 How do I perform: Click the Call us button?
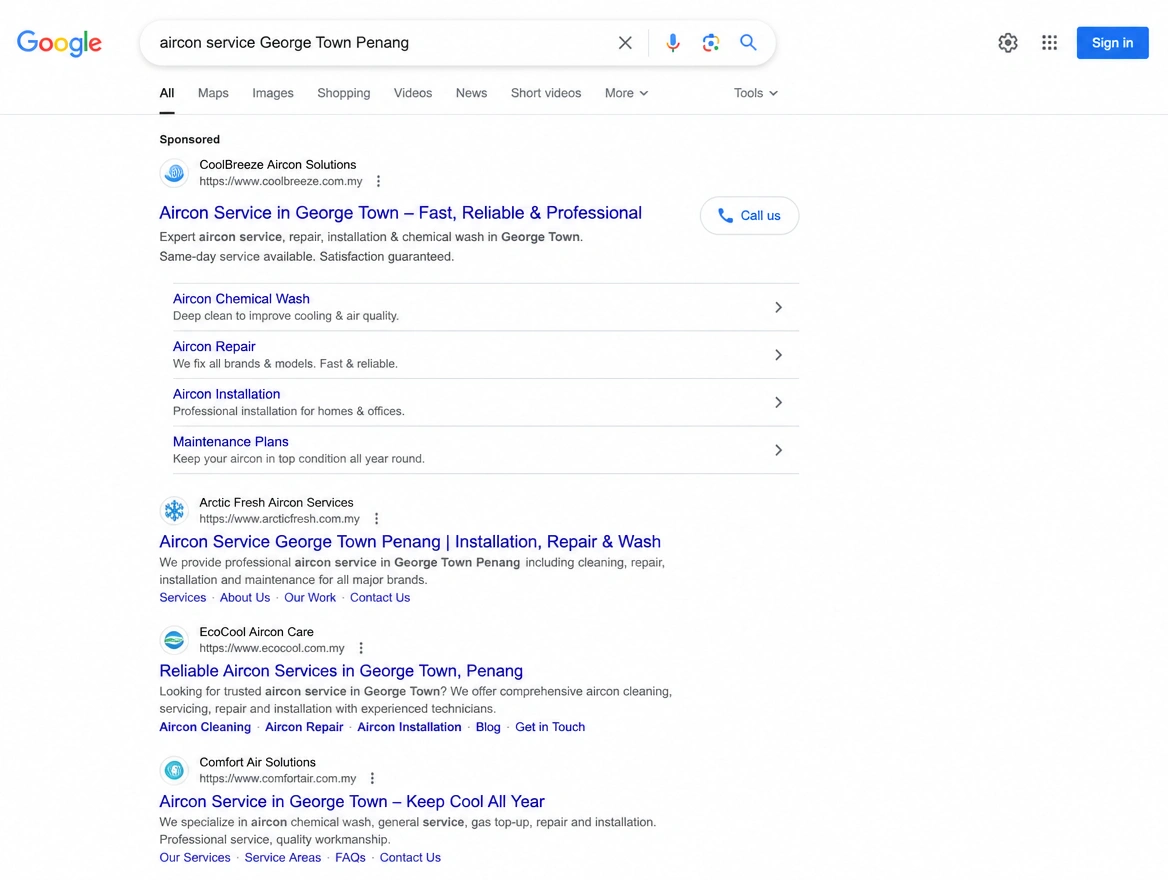click(749, 215)
